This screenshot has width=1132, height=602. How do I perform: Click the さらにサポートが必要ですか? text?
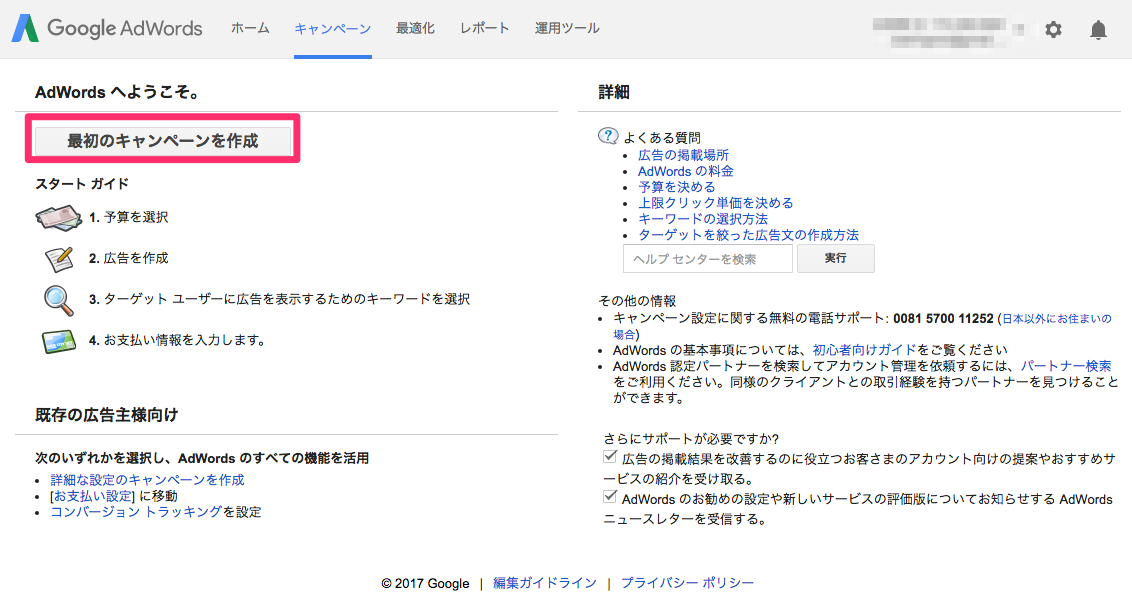pyautogui.click(x=691, y=439)
